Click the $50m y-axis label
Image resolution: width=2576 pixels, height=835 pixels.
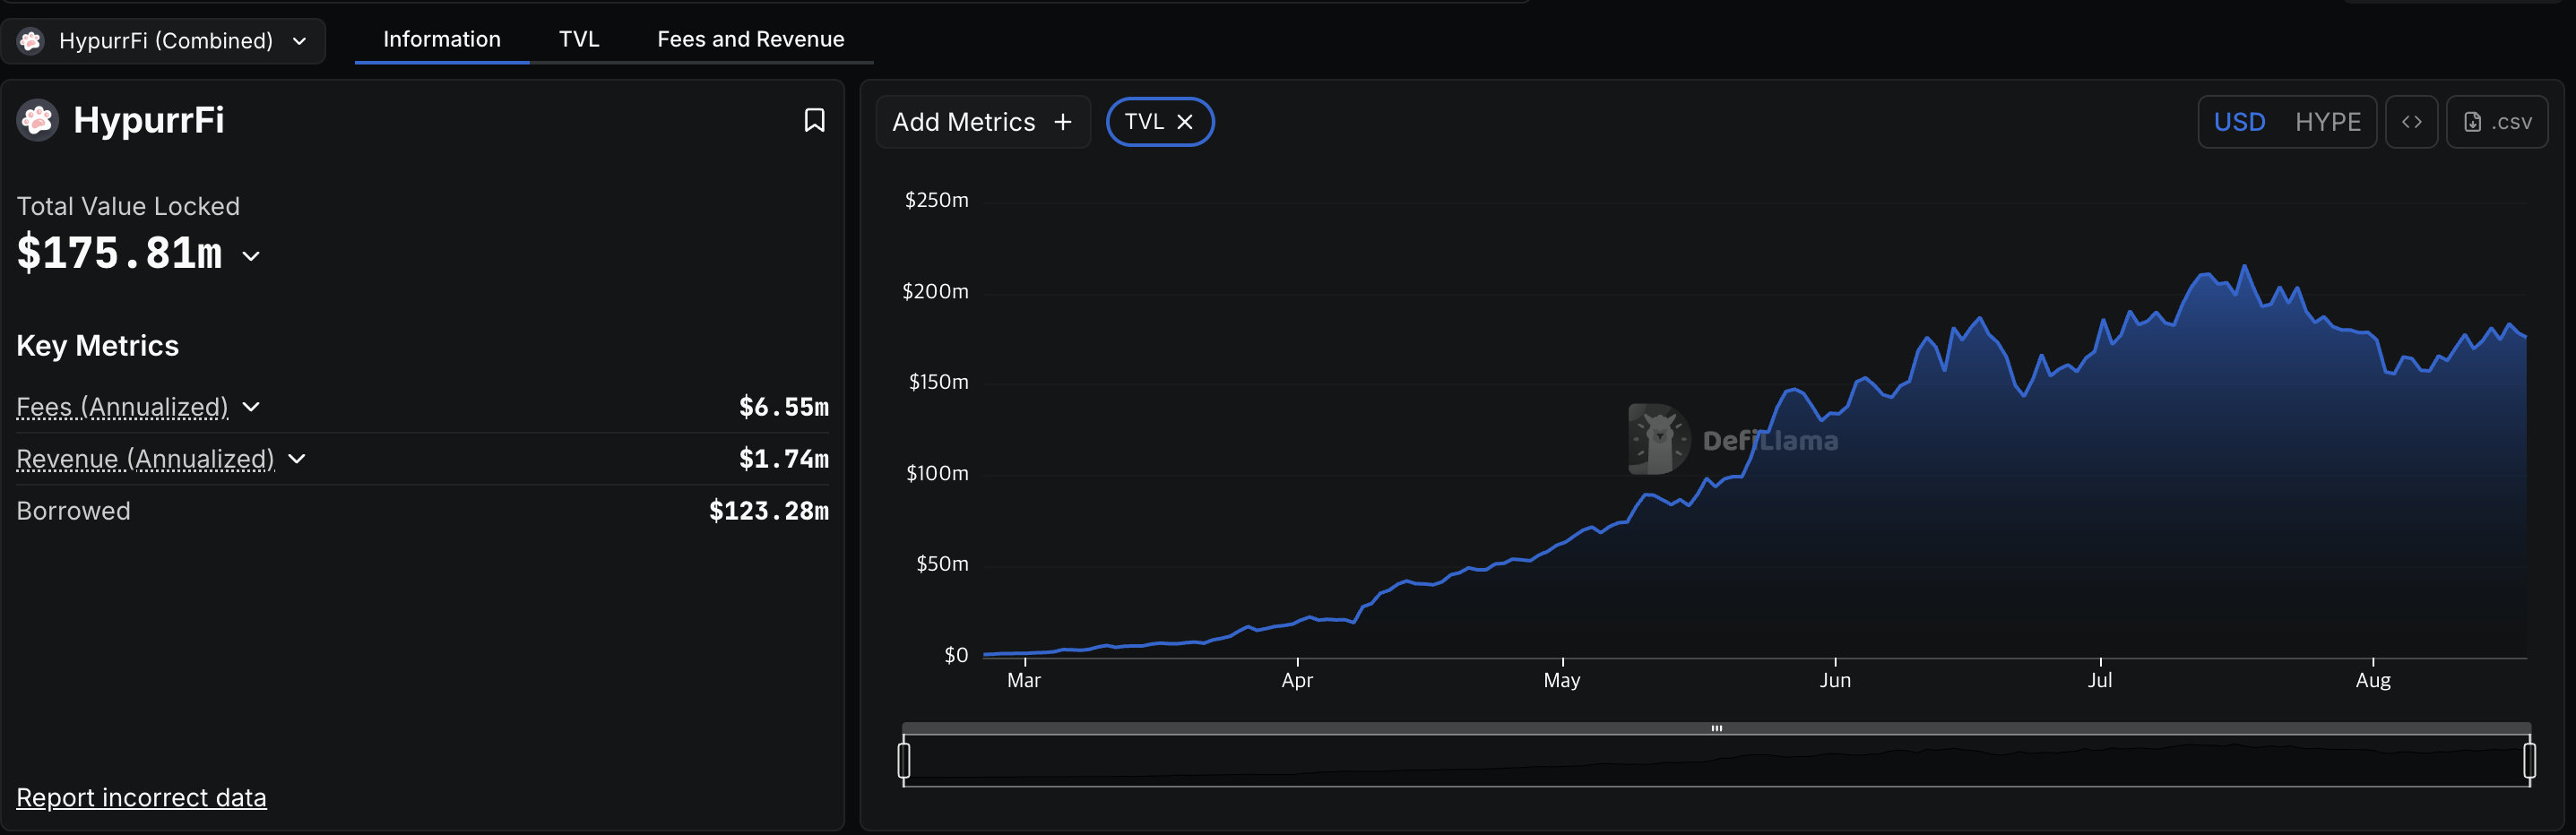(x=942, y=564)
